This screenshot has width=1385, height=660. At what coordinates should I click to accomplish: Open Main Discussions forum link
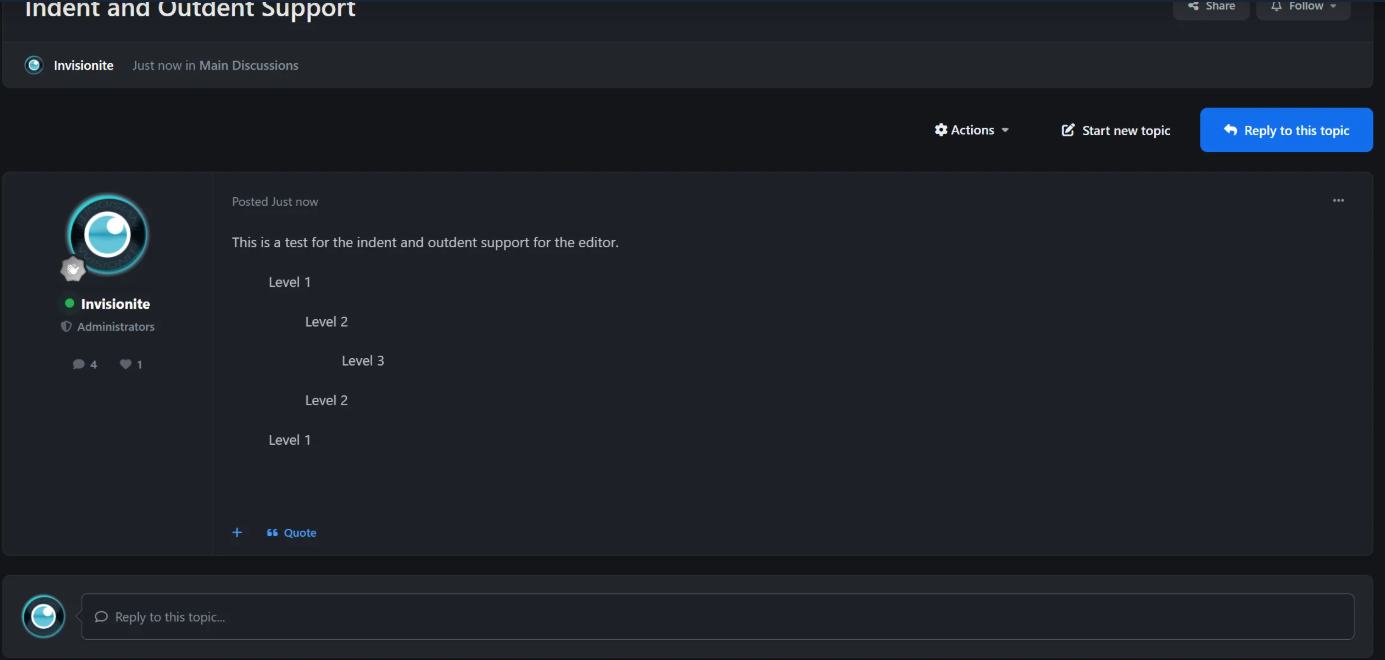249,65
